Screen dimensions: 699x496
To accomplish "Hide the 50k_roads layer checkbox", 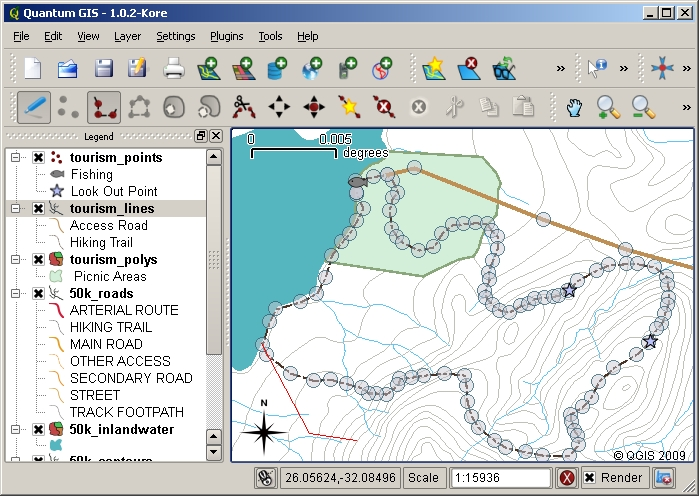I will click(38, 294).
